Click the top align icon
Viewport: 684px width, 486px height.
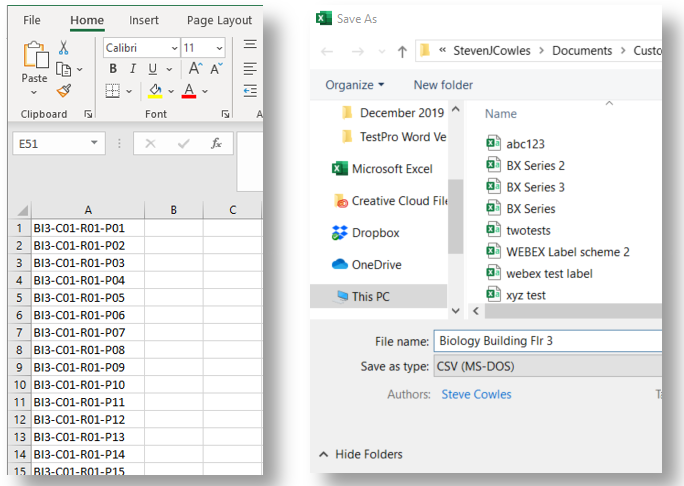coord(250,44)
